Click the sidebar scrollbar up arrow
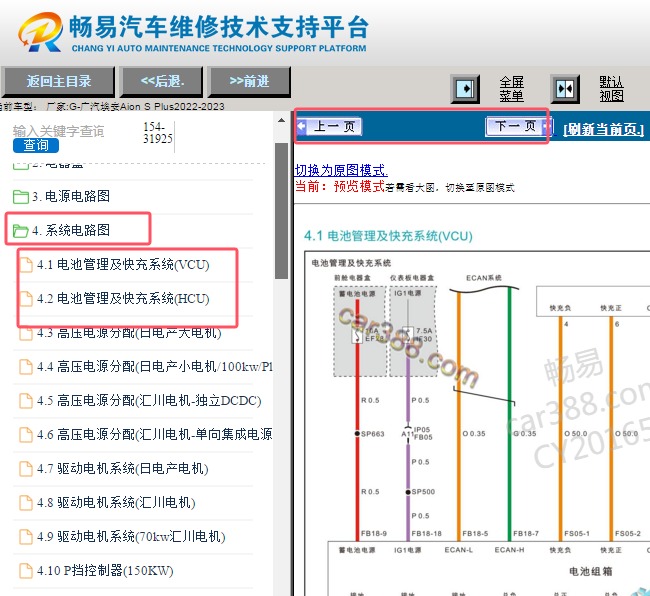This screenshot has height=596, width=650. tap(281, 121)
